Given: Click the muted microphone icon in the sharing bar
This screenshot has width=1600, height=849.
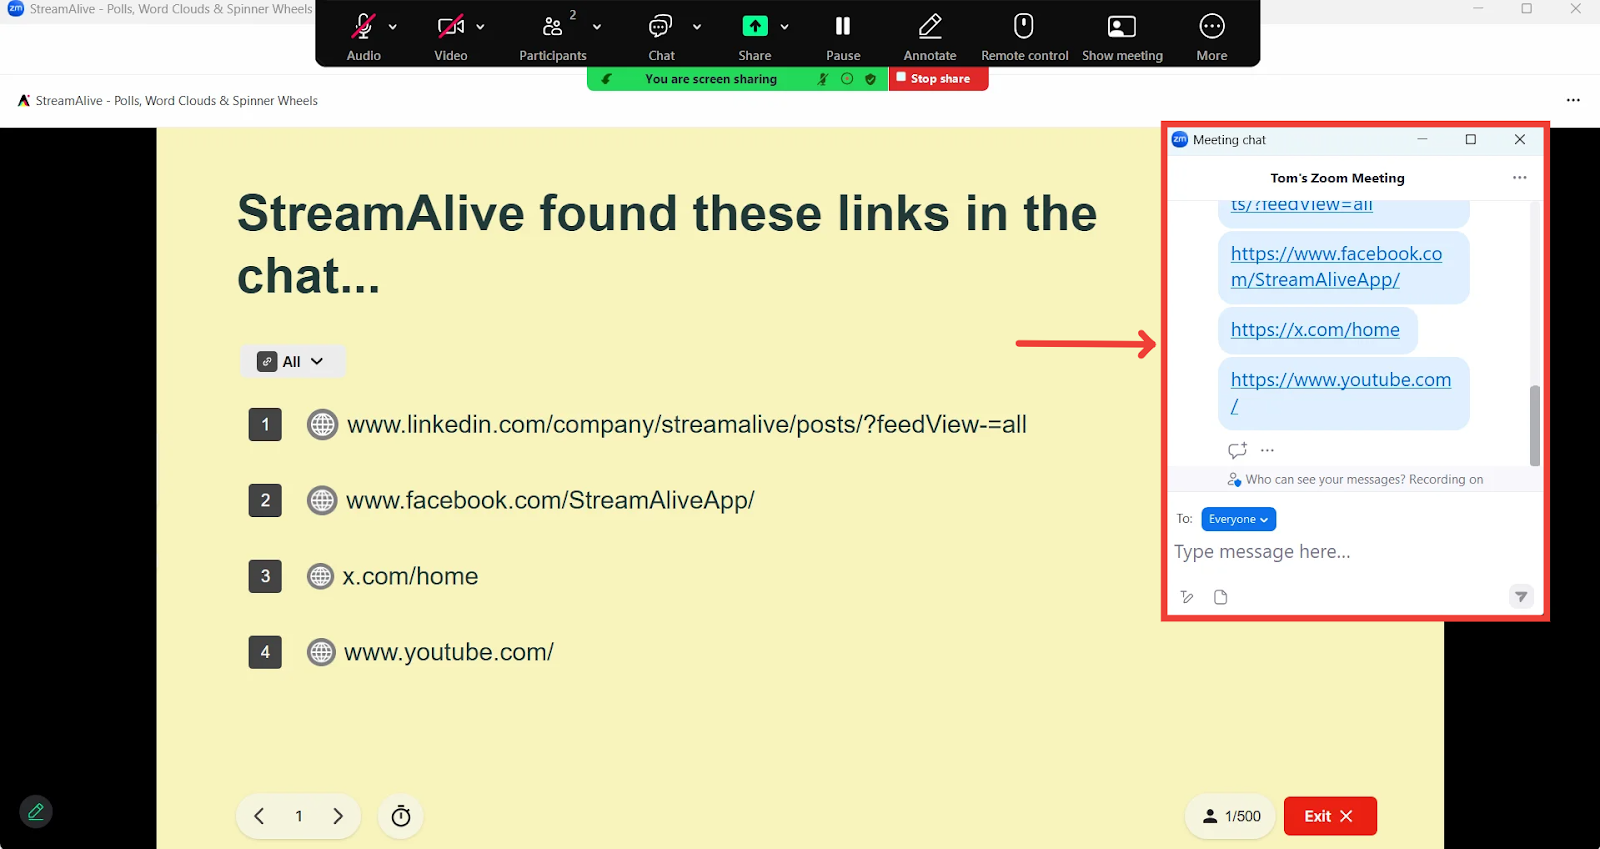Looking at the screenshot, I should 823,79.
